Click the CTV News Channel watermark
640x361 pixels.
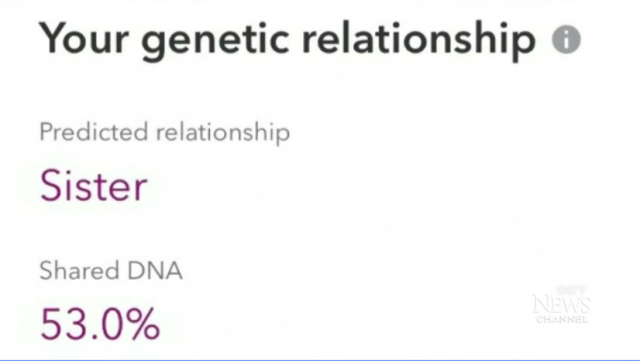(x=561, y=304)
